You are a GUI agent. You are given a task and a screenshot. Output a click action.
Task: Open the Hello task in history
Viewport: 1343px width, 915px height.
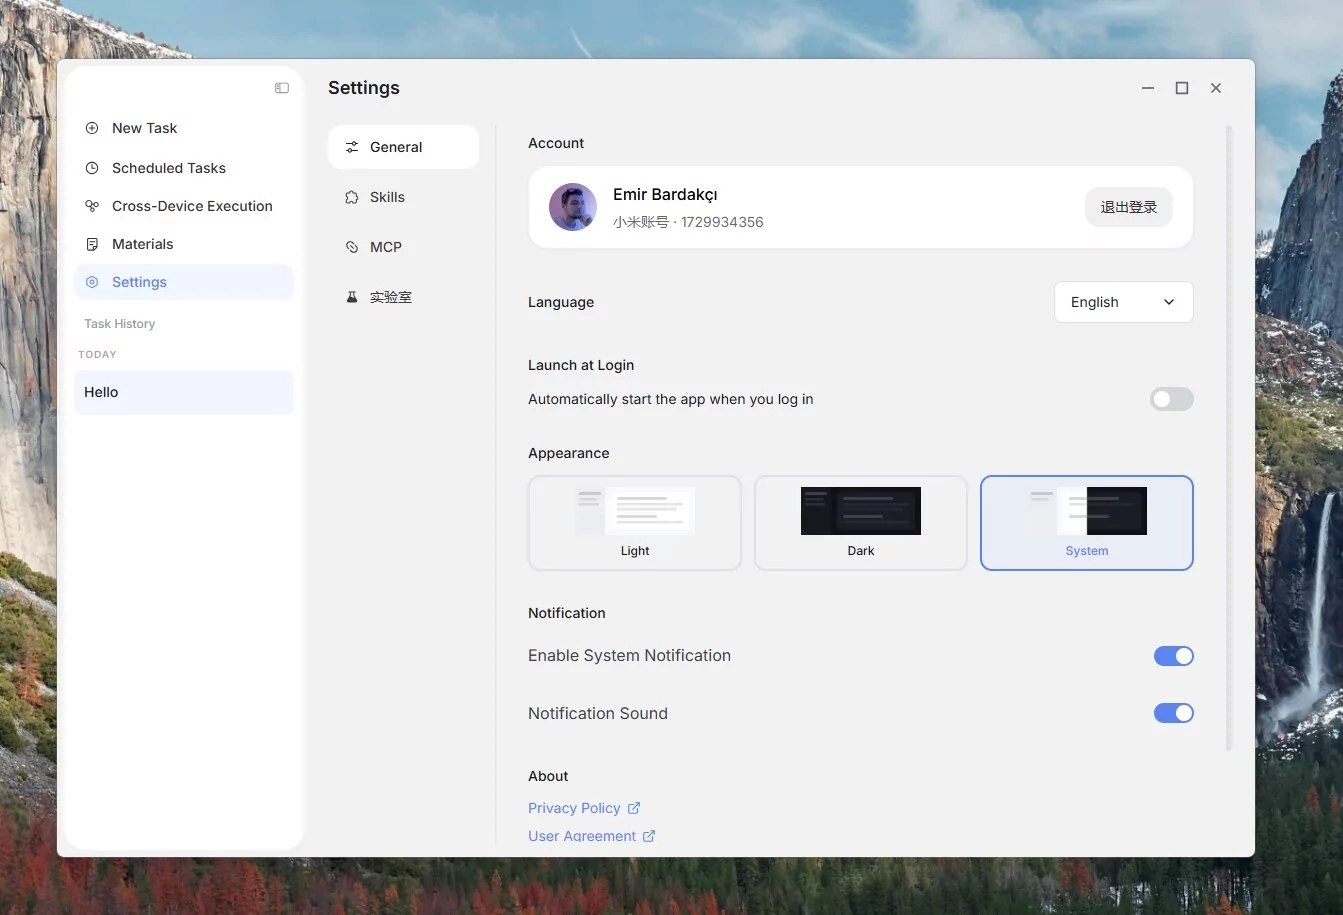pyautogui.click(x=183, y=392)
